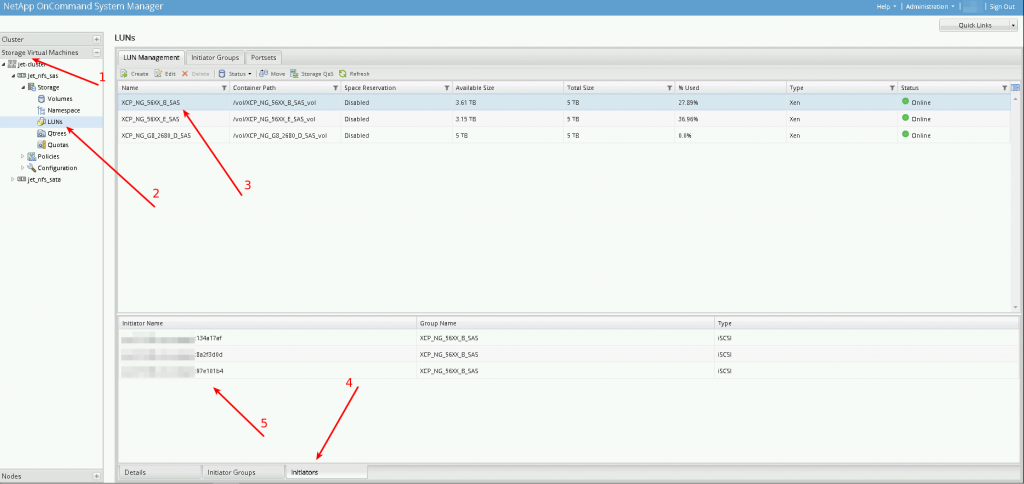Expand the Configuration tree node
This screenshot has height=484, width=1024.
(23, 168)
